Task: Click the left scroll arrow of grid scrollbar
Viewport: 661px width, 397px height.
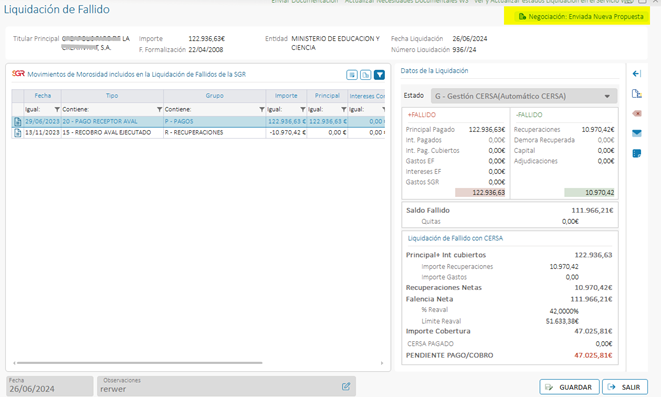Action: (x=14, y=363)
